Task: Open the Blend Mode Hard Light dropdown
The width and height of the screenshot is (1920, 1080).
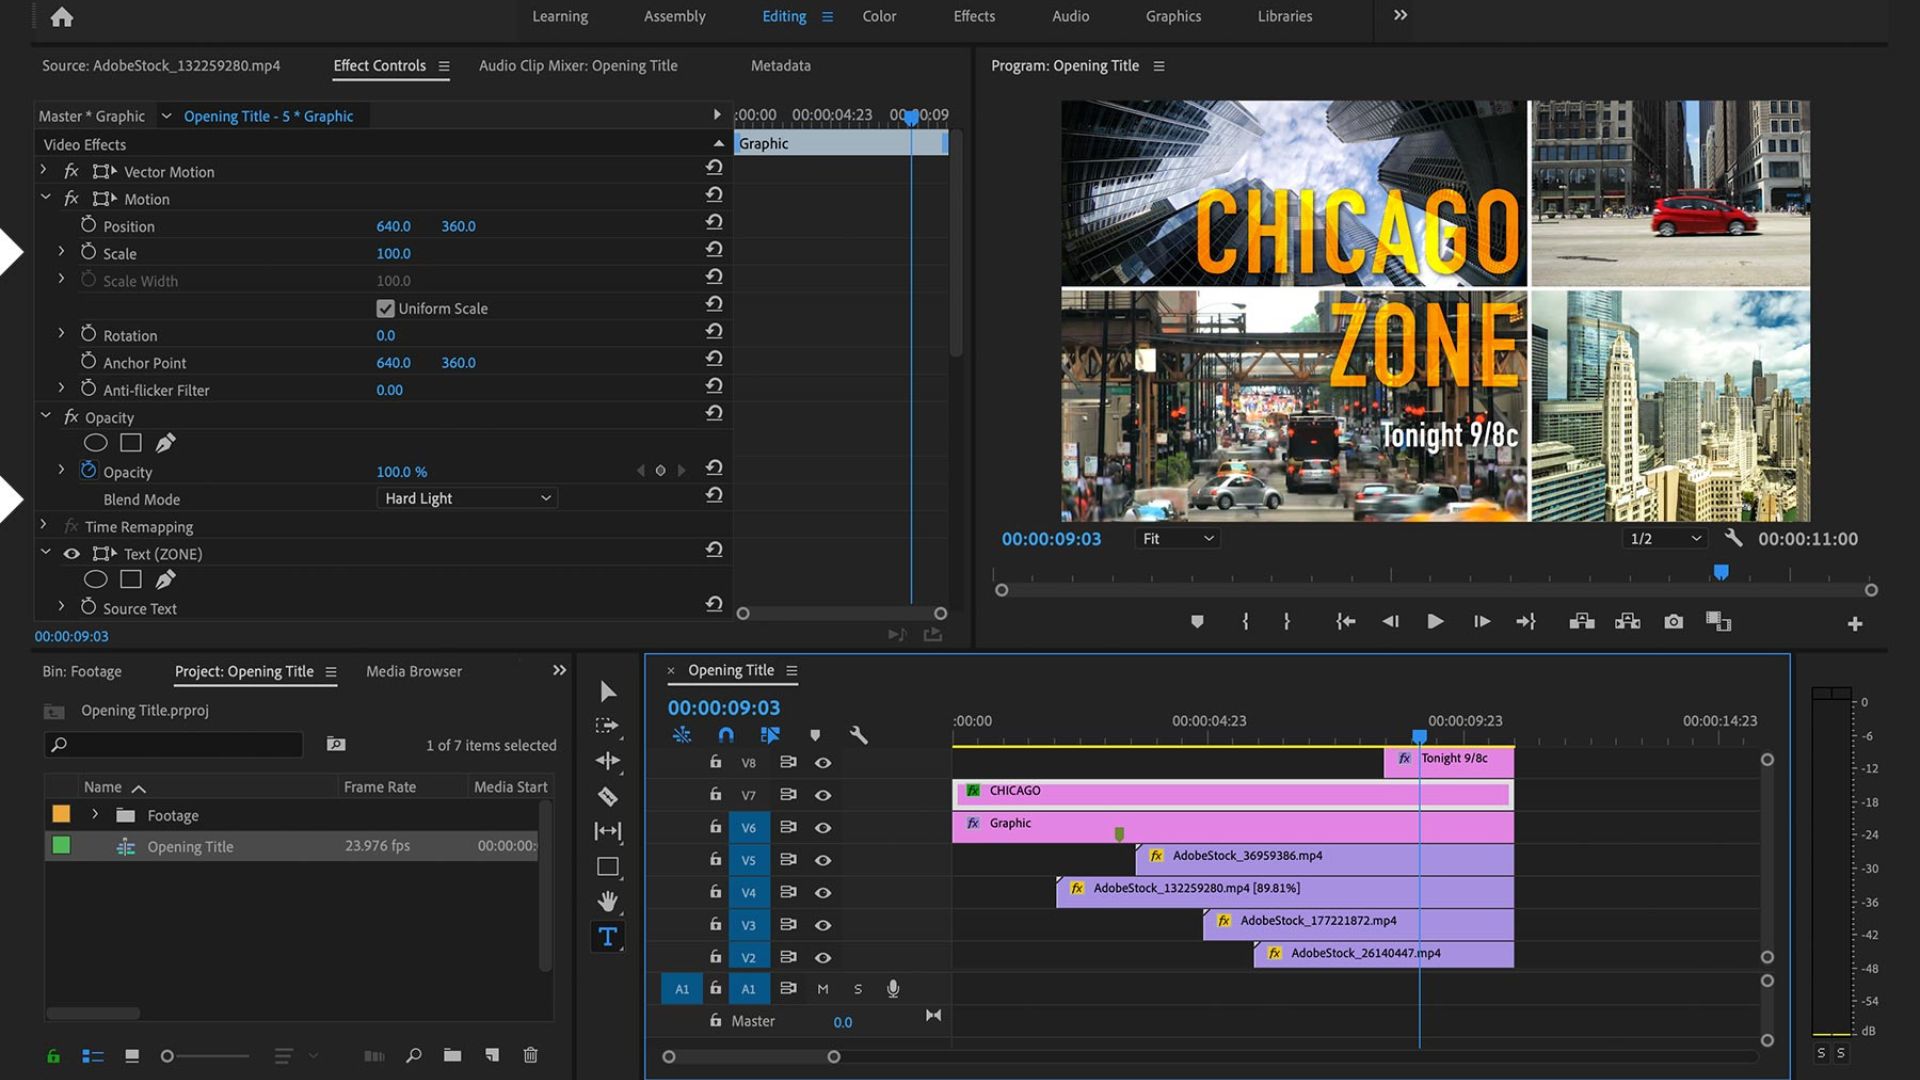Action: 467,498
